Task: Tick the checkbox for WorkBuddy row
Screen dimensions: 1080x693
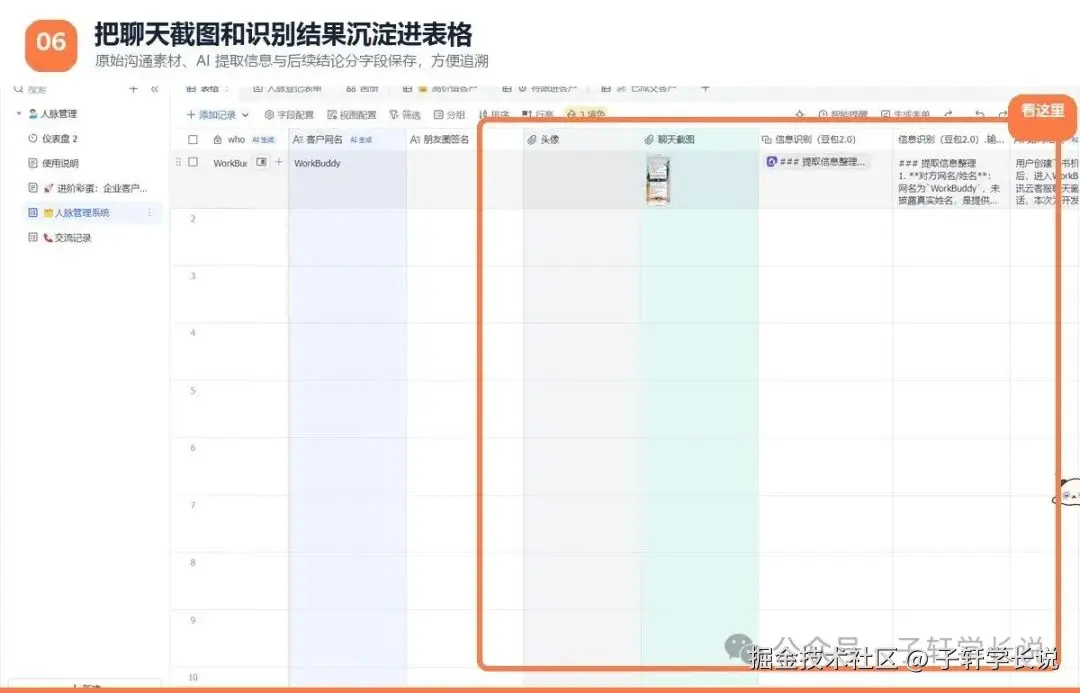Action: coord(193,163)
